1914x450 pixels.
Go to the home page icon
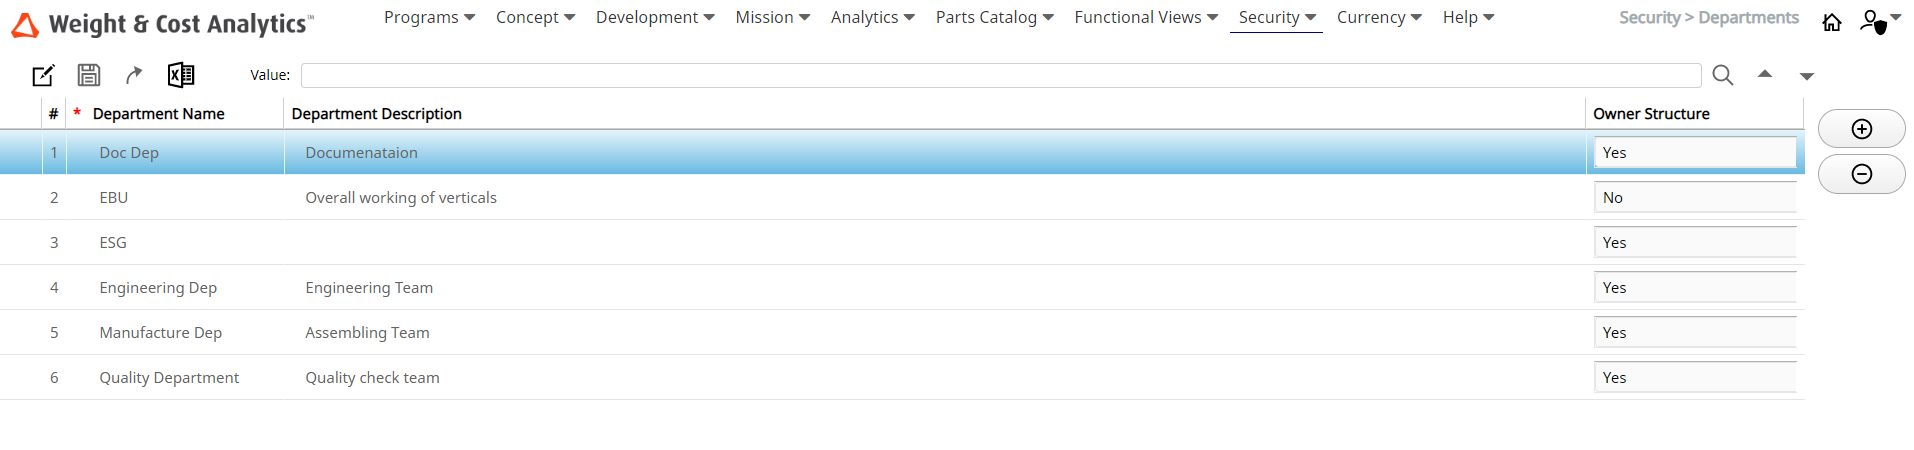tap(1831, 22)
